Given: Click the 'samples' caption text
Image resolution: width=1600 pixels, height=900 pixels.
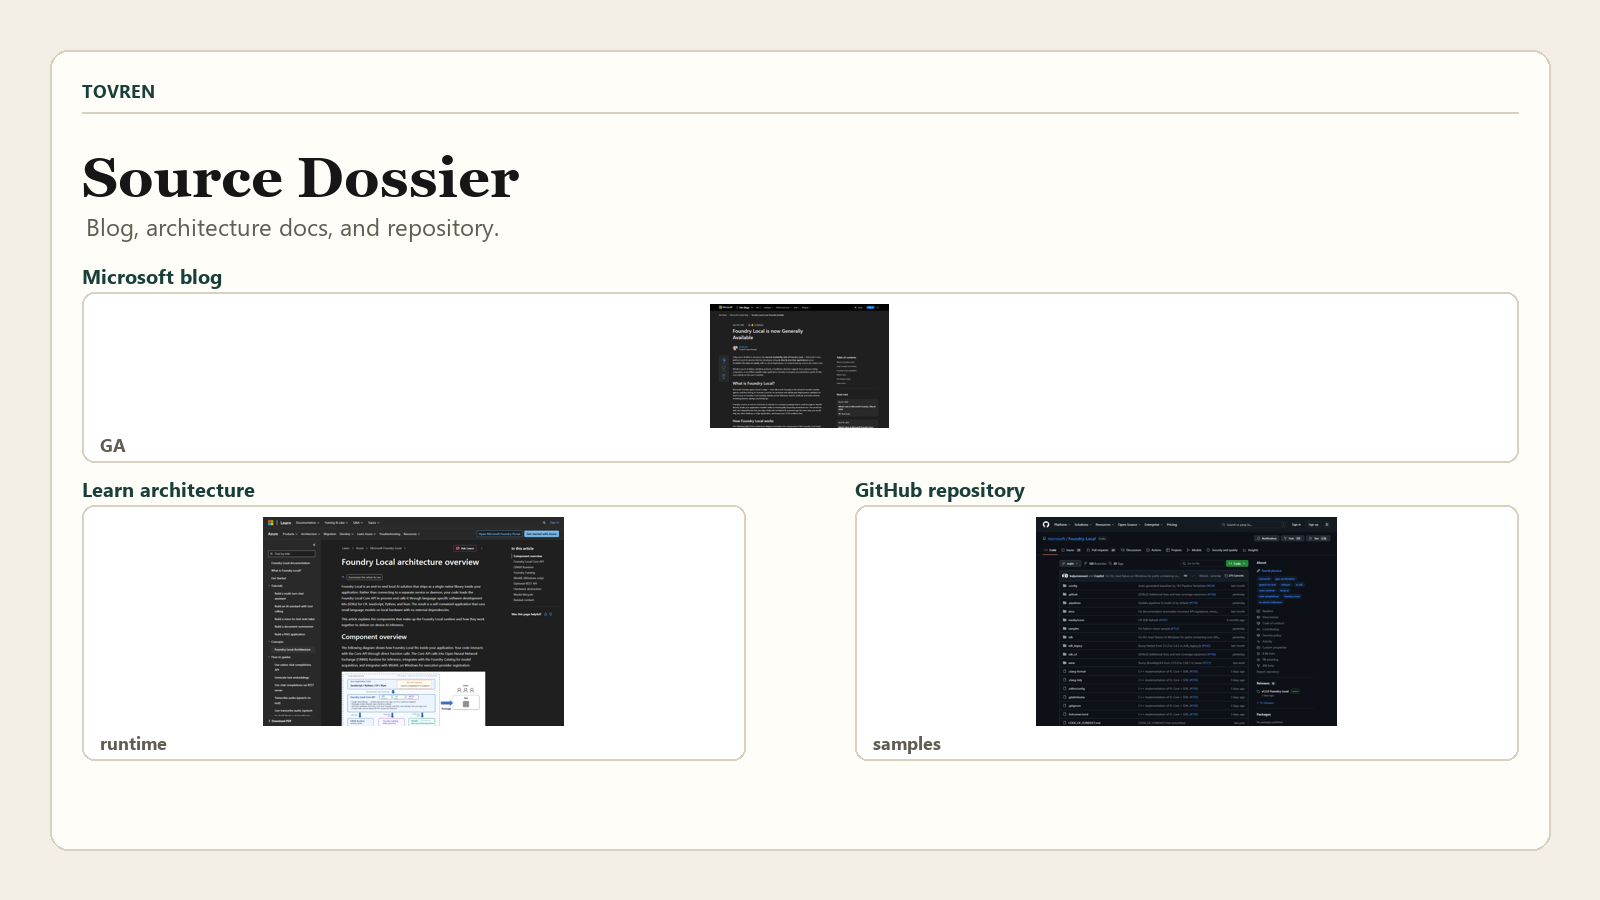Looking at the screenshot, I should 906,744.
